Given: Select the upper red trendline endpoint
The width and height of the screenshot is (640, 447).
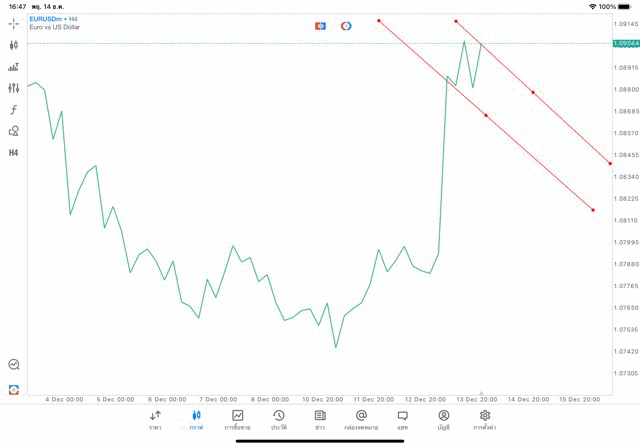Looking at the screenshot, I should coord(456,22).
